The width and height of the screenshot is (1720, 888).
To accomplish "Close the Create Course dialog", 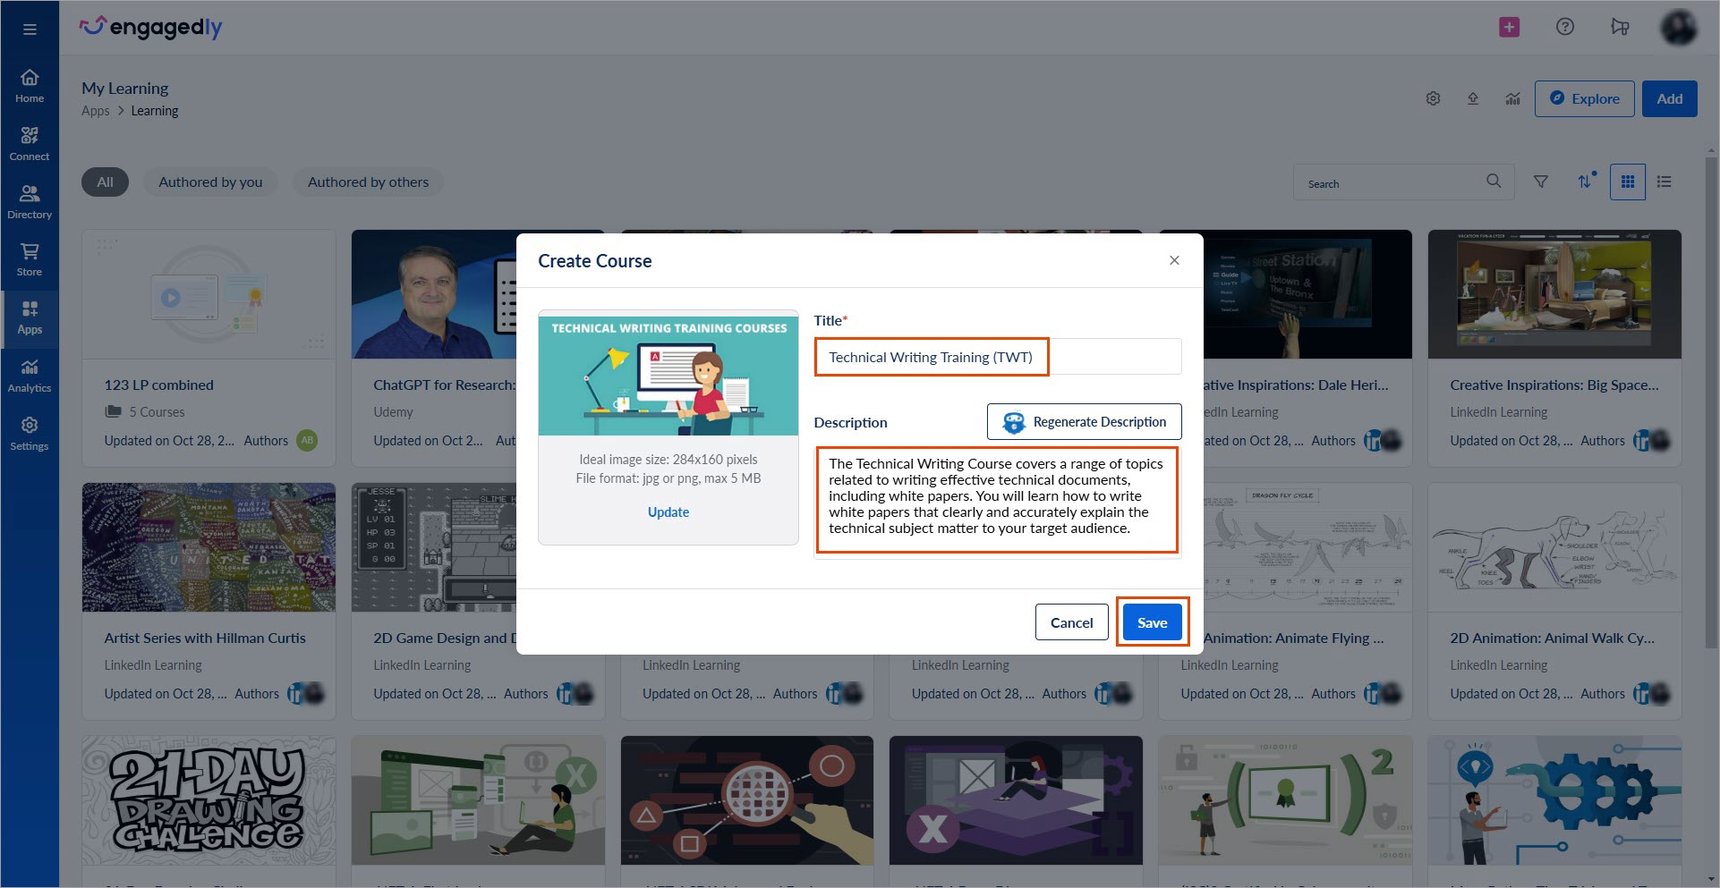I will click(1174, 260).
